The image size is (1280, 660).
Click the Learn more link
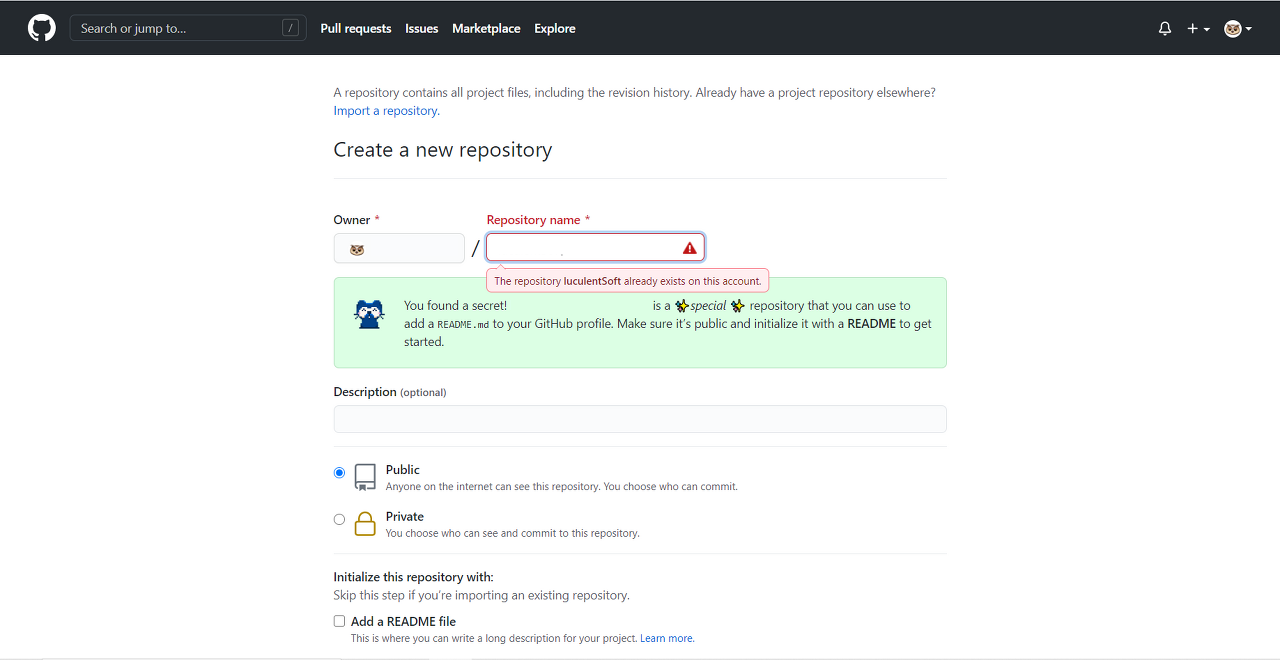pos(667,638)
